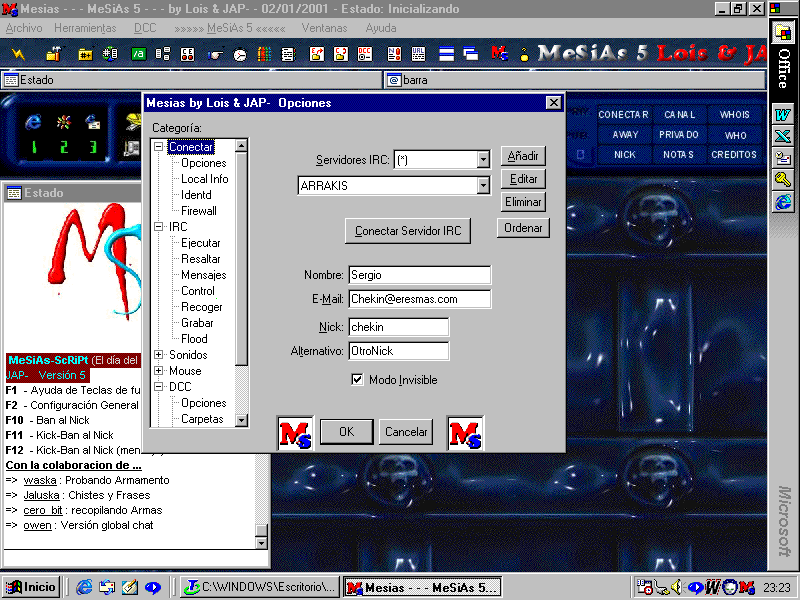Click the Nick input field
Image resolution: width=800 pixels, height=600 pixels.
[399, 327]
